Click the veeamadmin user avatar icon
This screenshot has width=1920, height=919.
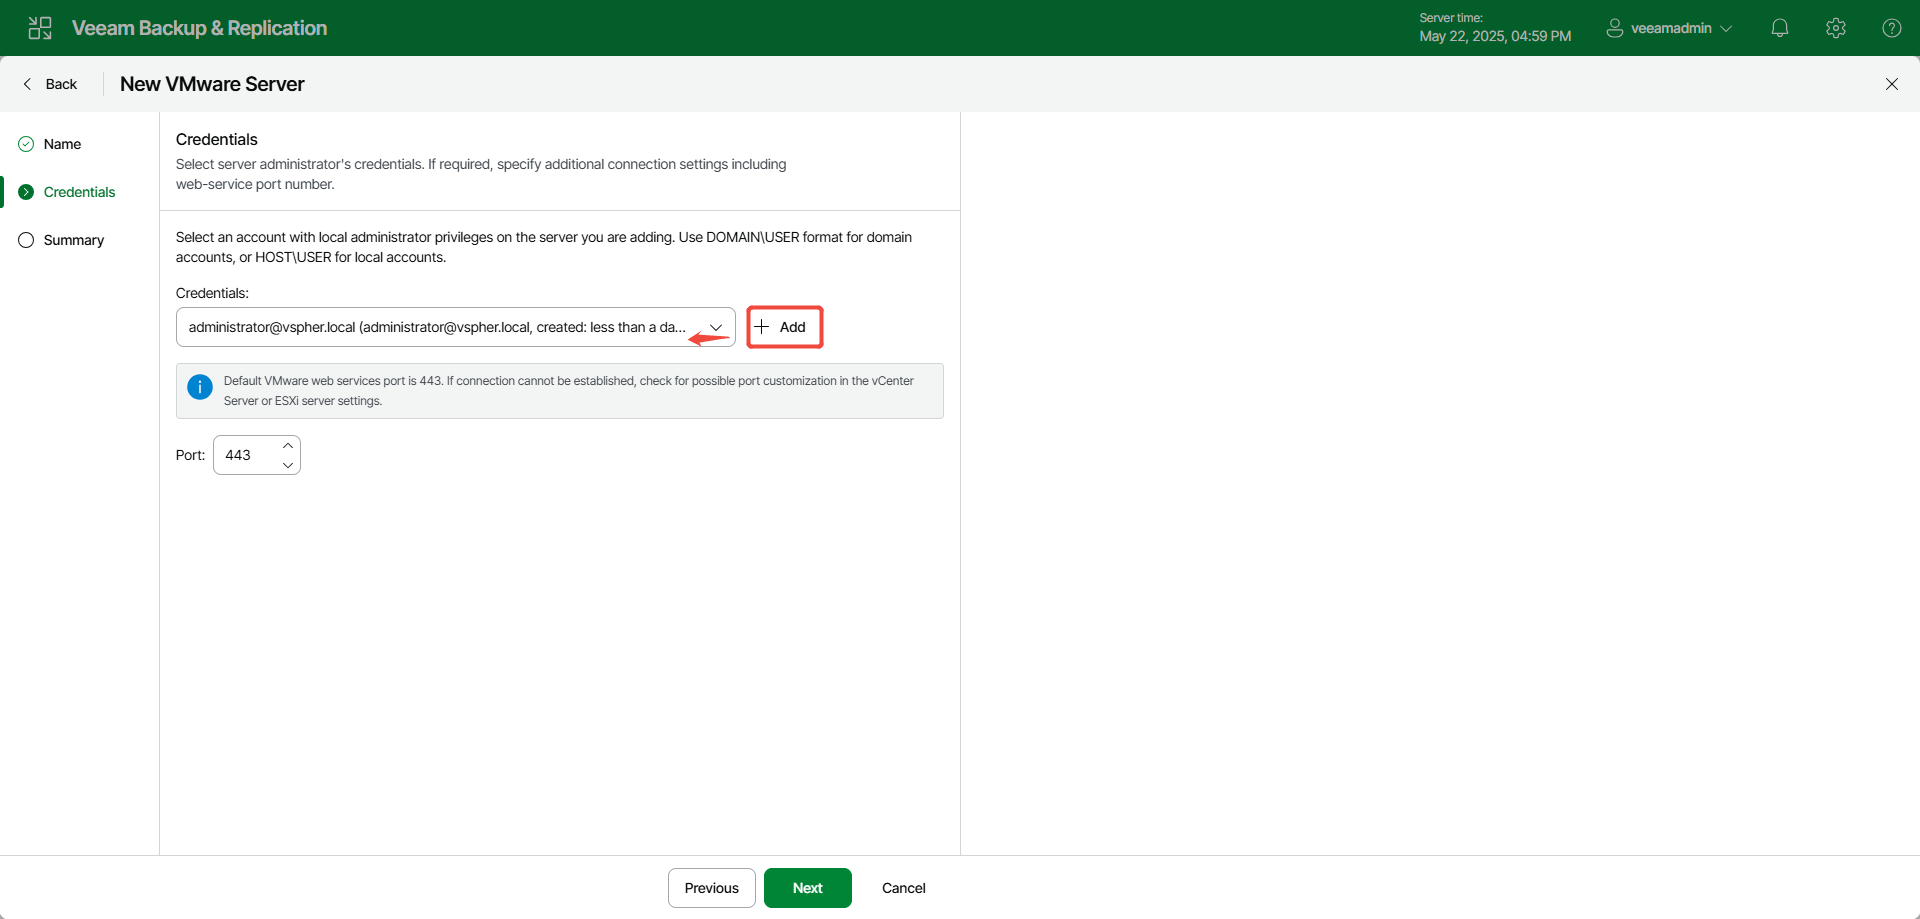pyautogui.click(x=1614, y=28)
